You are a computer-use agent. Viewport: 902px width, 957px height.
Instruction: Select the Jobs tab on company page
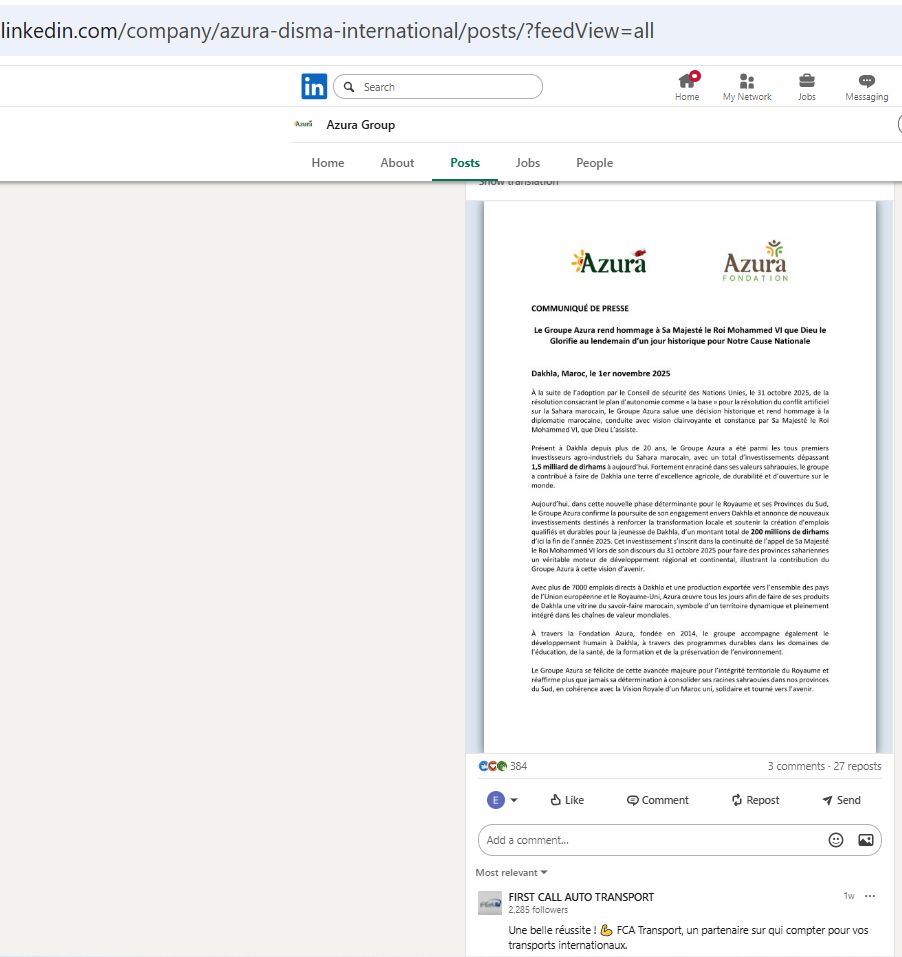click(528, 163)
